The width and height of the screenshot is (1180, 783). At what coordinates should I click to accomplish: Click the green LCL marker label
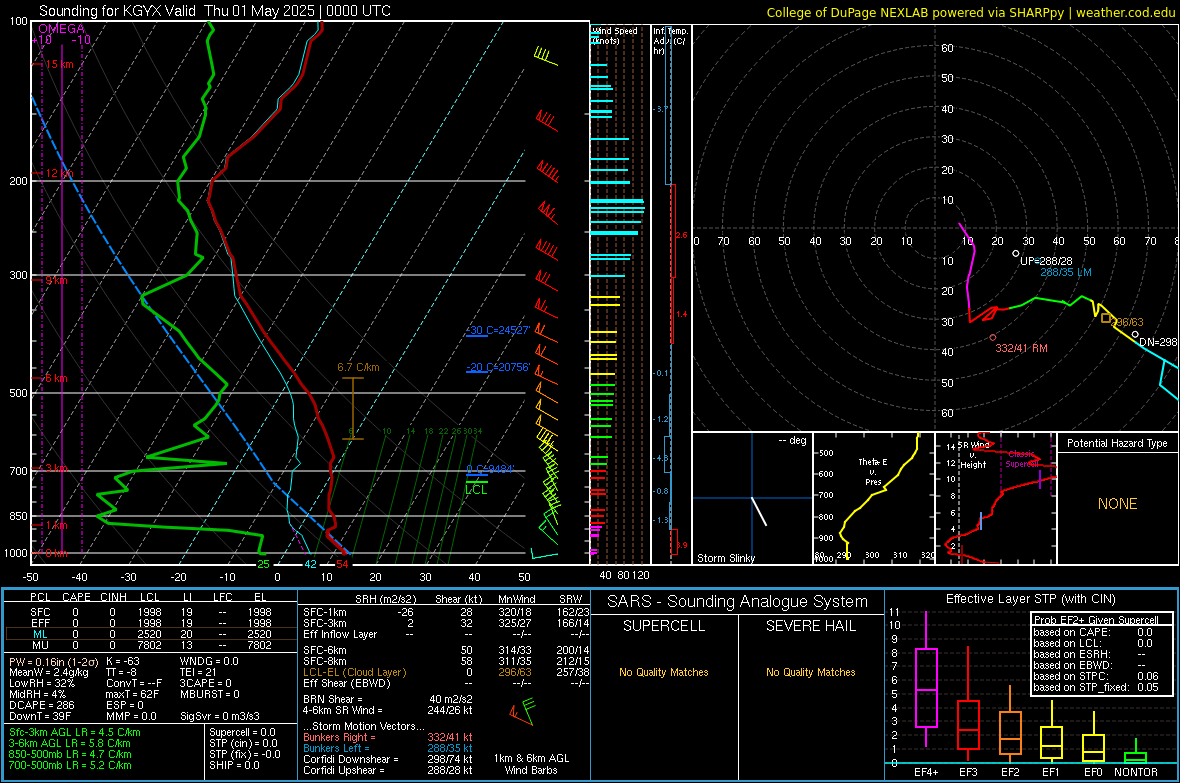(476, 490)
